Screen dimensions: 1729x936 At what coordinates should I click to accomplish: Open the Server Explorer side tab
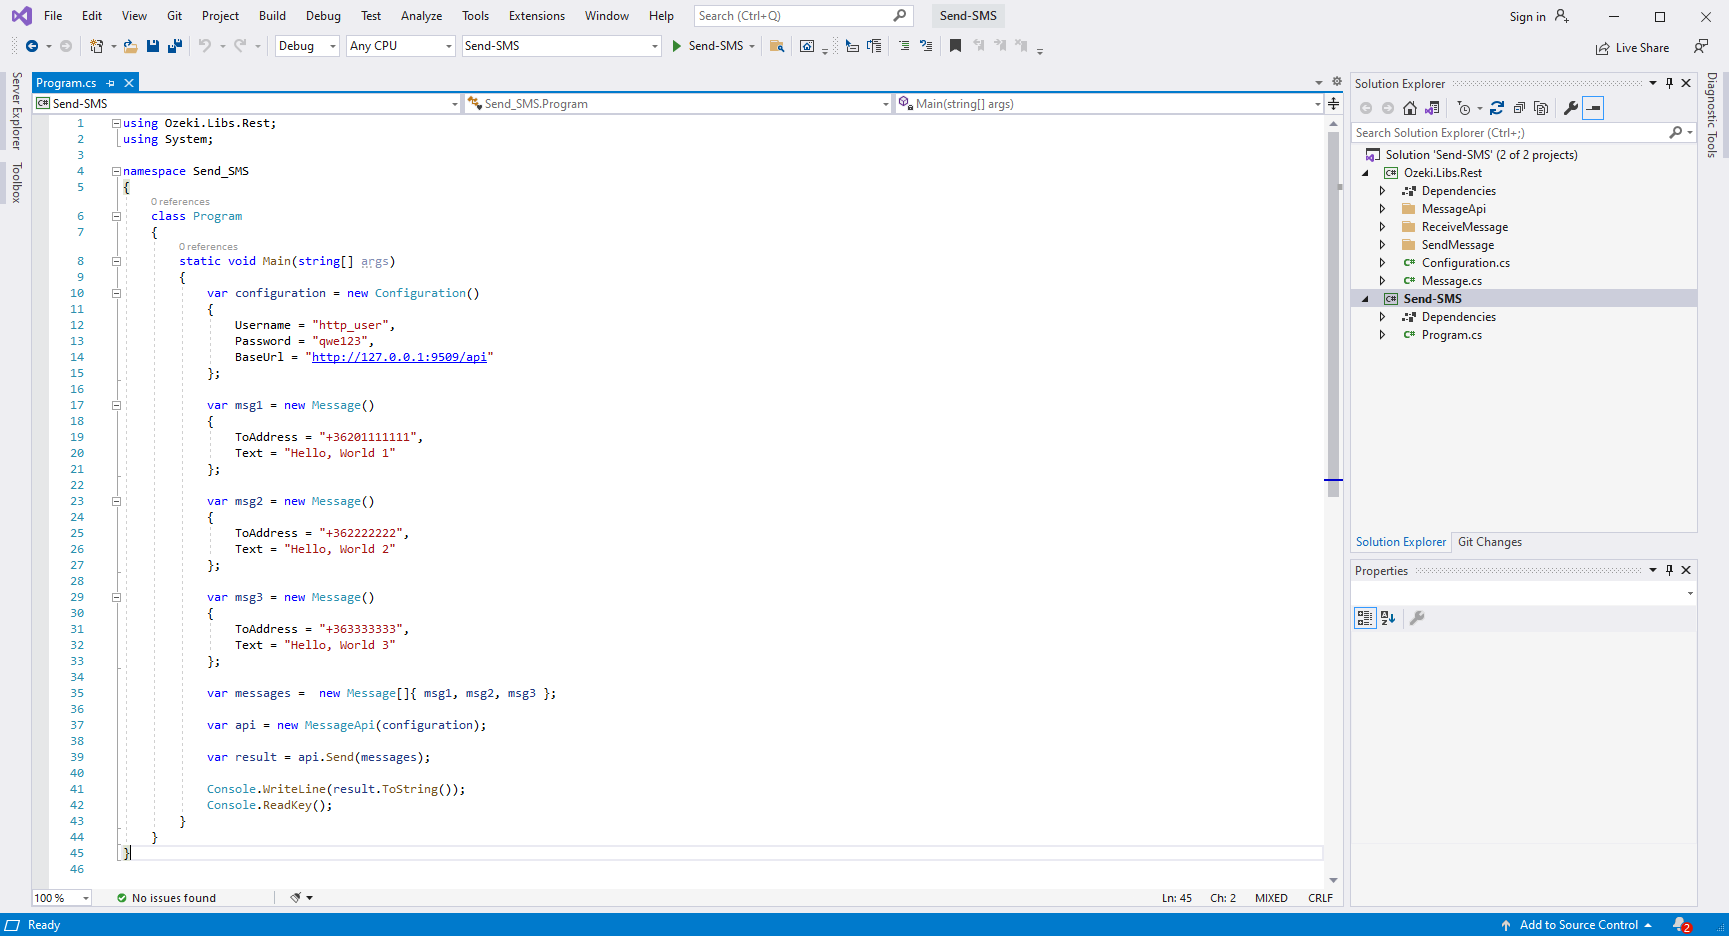point(17,110)
